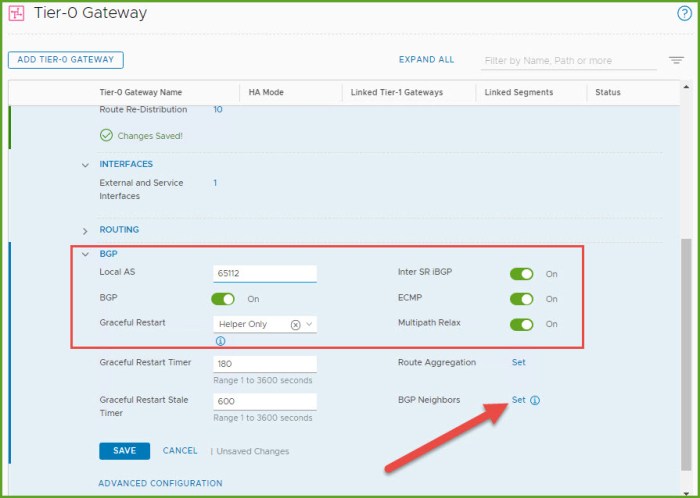The height and width of the screenshot is (498, 700).
Task: Click Expand All link
Action: (426, 60)
